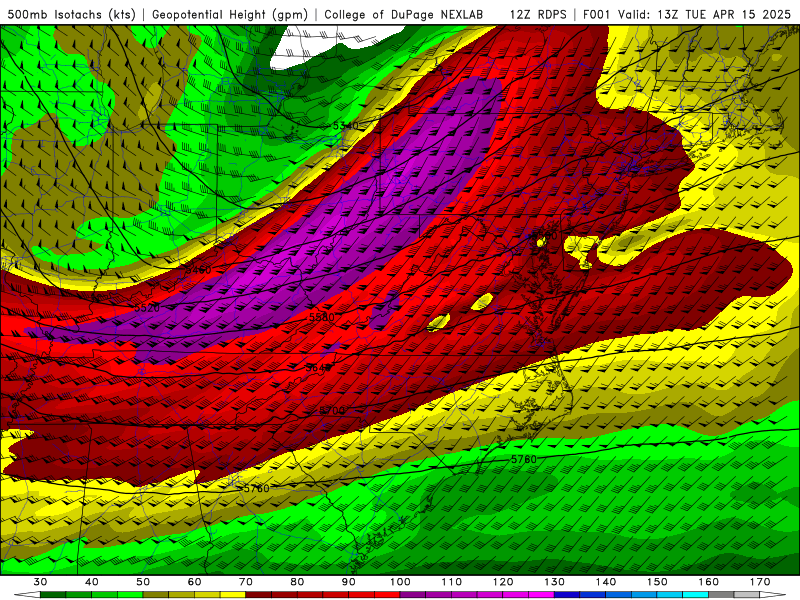Screen dimensions: 800x600
Task: Click the 5520 height contour label
Action: click(x=147, y=308)
